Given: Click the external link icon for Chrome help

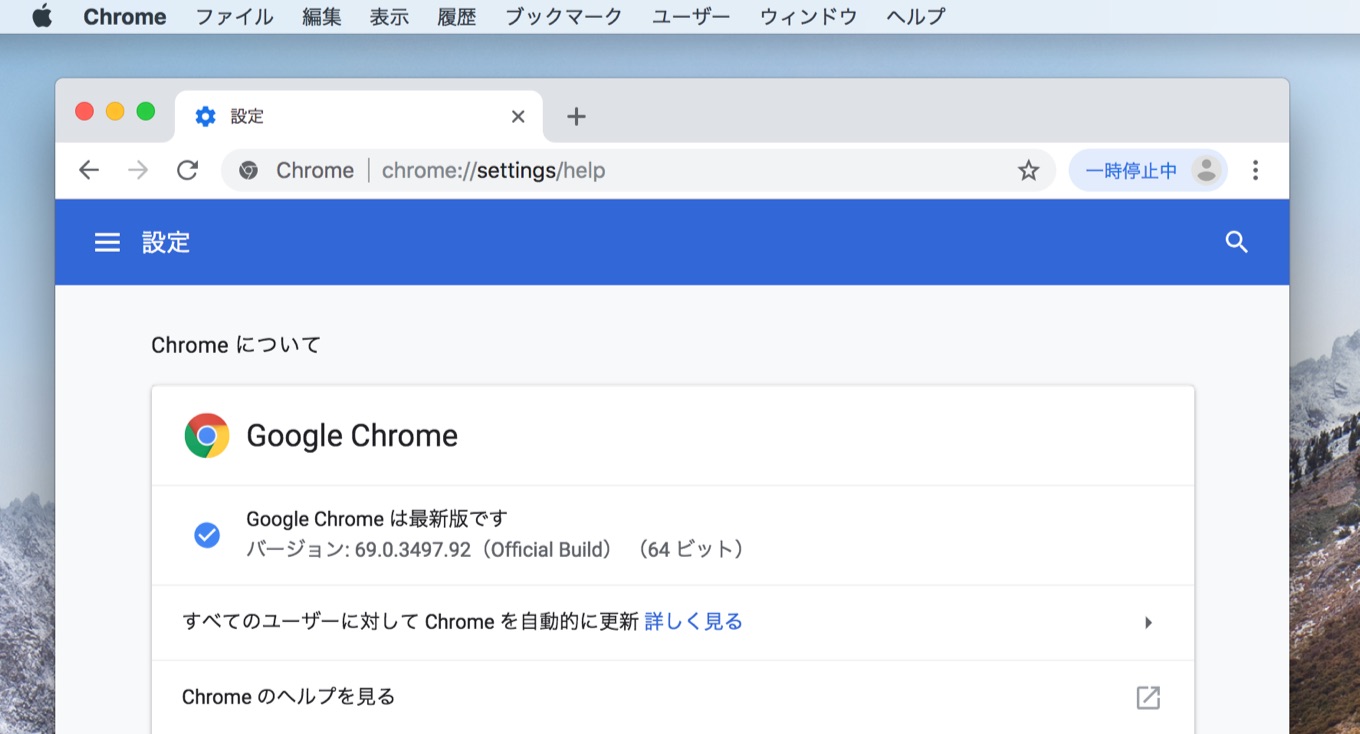Looking at the screenshot, I should [x=1148, y=697].
